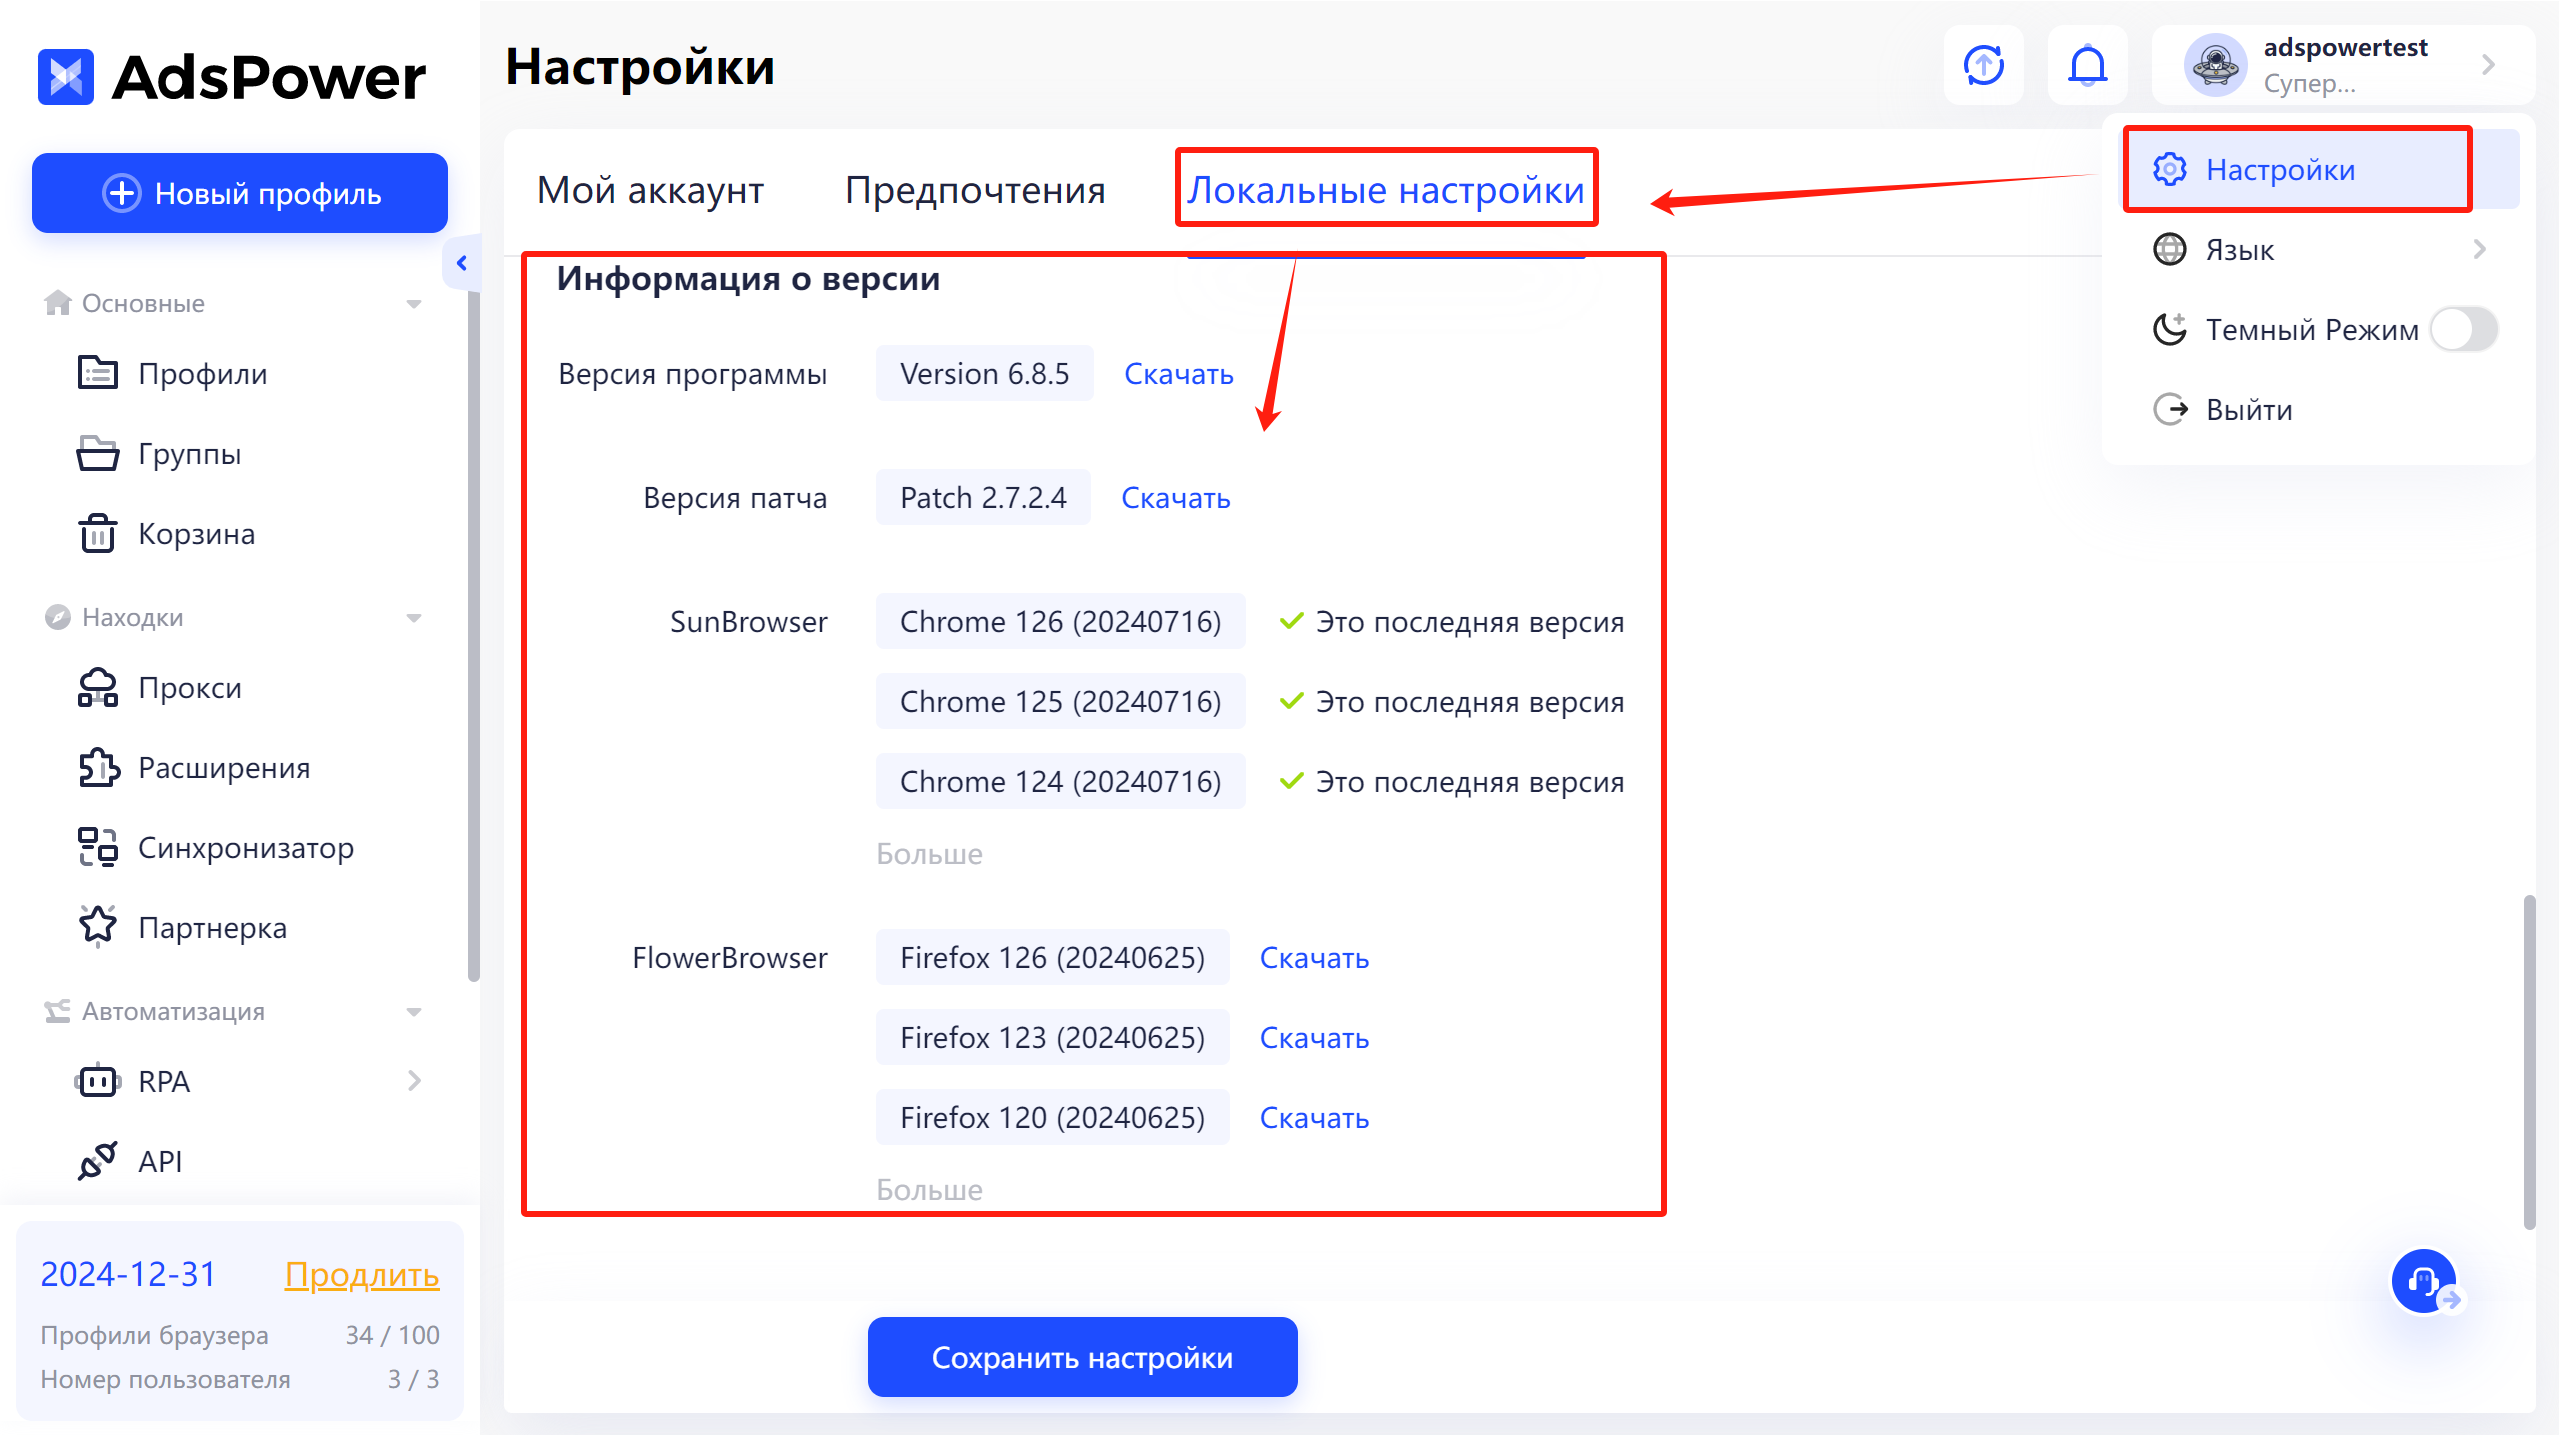The width and height of the screenshot is (2559, 1435).
Task: Download Firefox 123 via Скачать
Action: (x=1314, y=1038)
